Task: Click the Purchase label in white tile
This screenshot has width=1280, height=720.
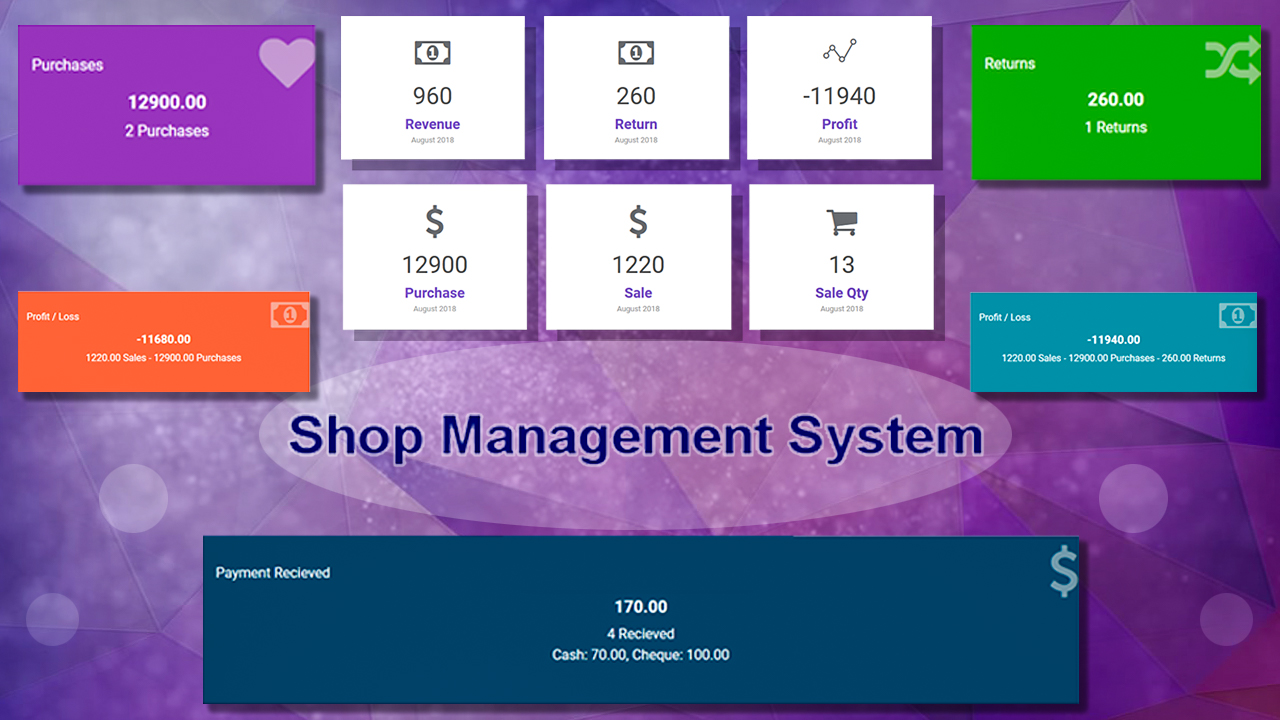Action: [434, 293]
